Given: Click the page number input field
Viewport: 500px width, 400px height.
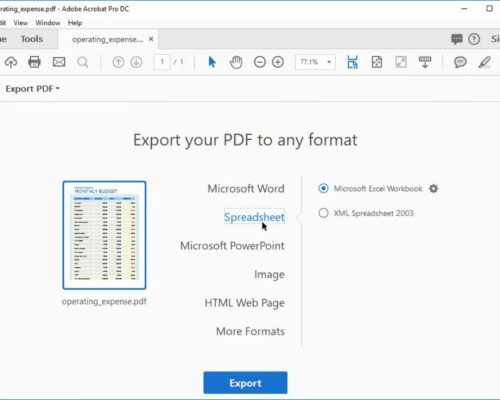Looking at the screenshot, I should tap(162, 62).
